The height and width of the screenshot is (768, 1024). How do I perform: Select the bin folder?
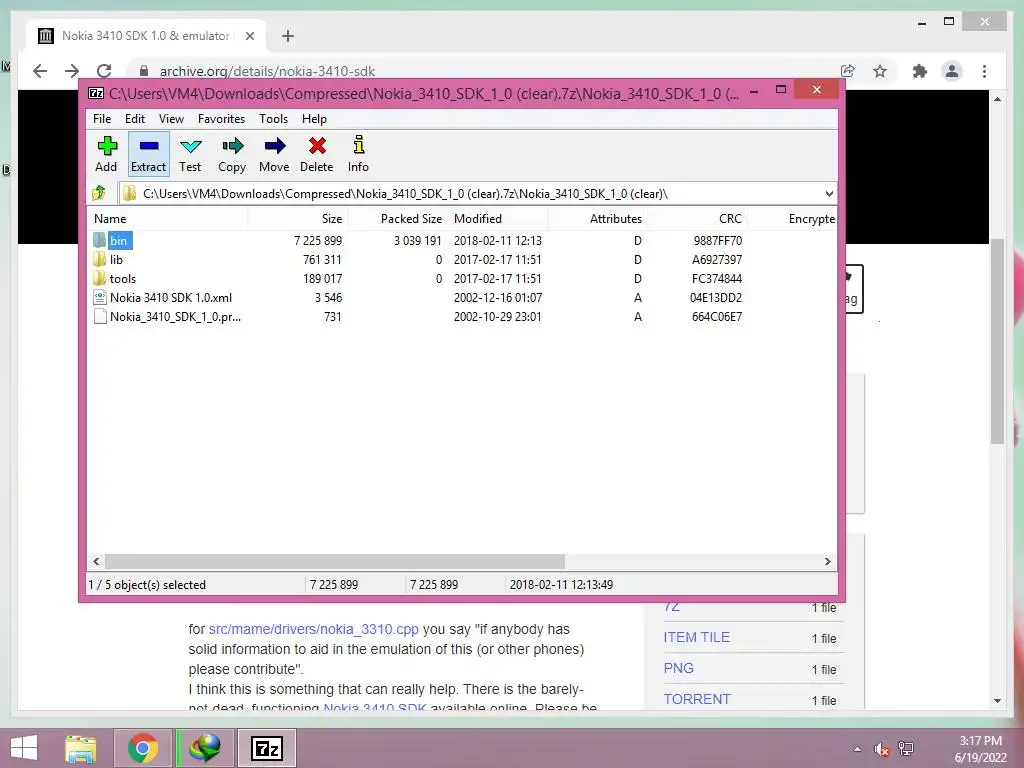tap(119, 240)
